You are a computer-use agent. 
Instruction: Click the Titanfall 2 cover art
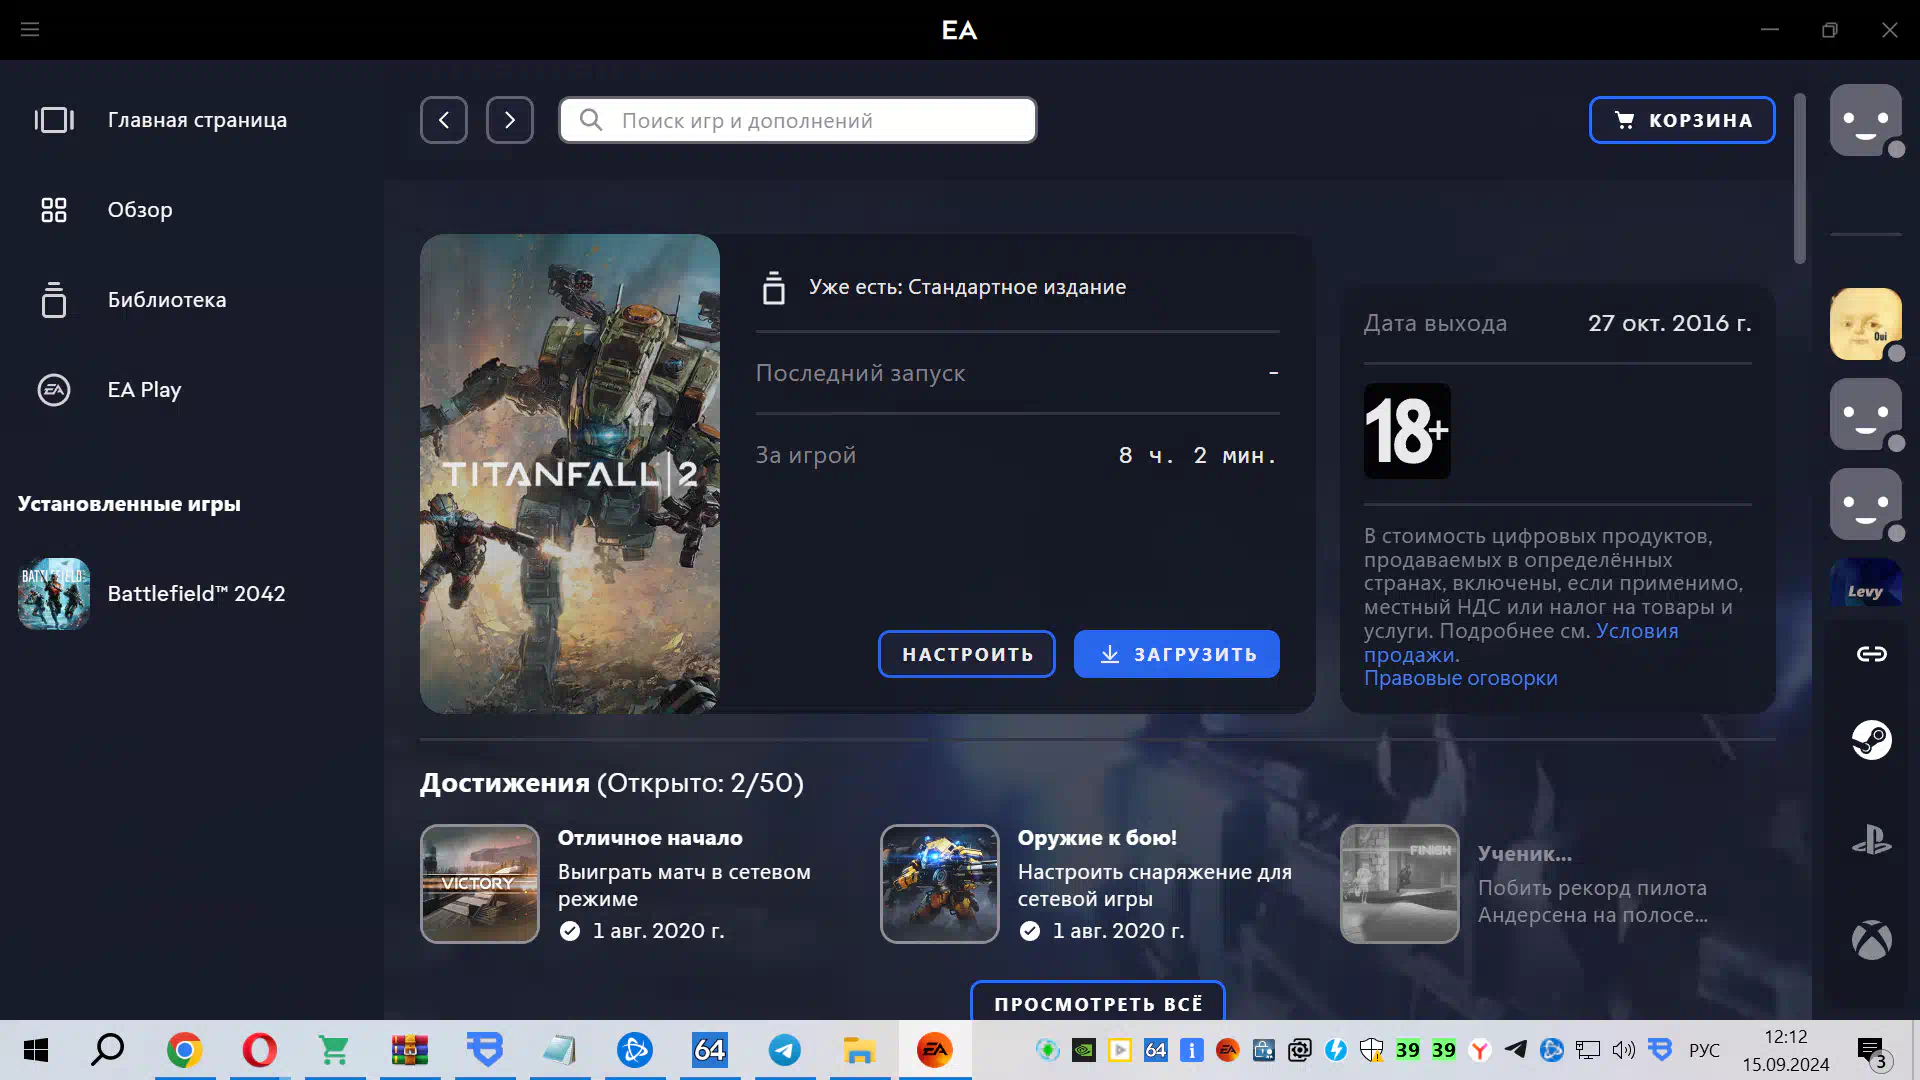570,474
